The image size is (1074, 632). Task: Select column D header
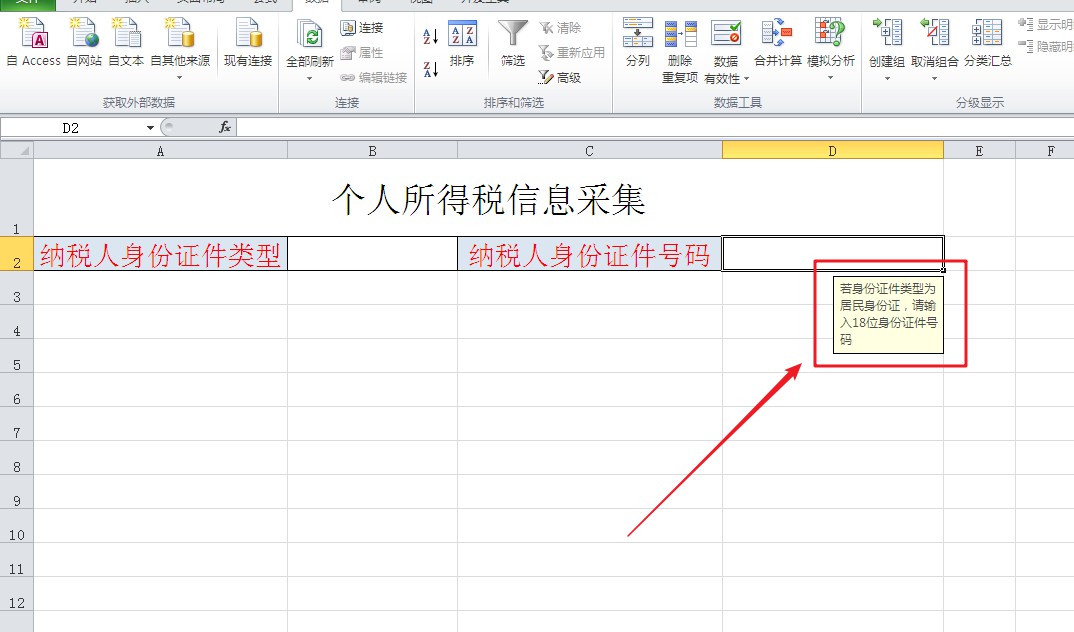point(832,151)
